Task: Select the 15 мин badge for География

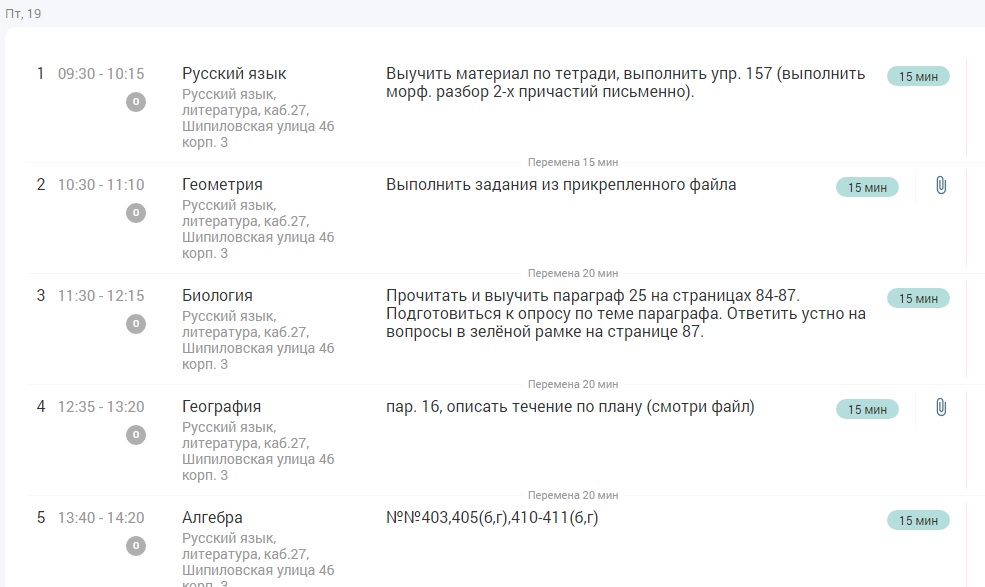Action: pos(867,409)
